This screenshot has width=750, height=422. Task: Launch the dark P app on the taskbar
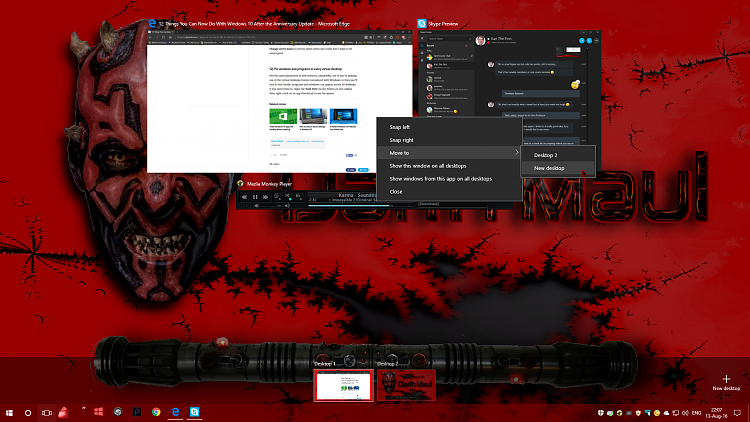137,412
